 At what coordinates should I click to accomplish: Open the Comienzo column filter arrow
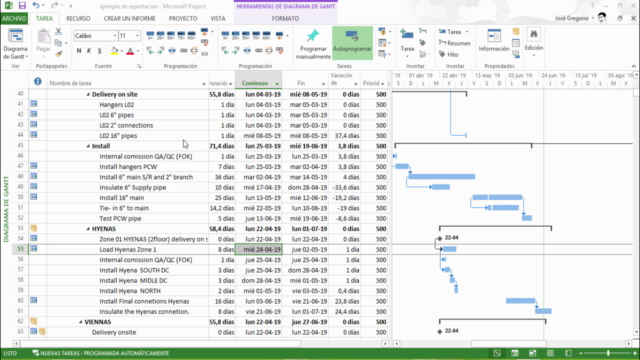(x=277, y=84)
